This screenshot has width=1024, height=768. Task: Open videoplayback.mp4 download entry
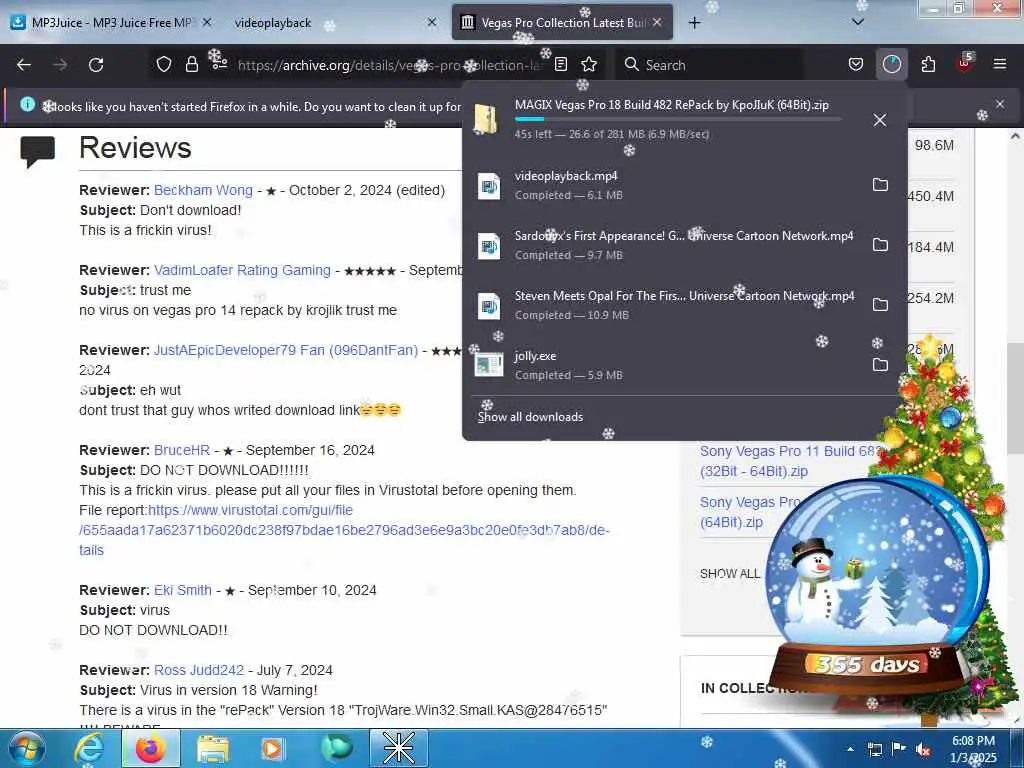(666, 185)
